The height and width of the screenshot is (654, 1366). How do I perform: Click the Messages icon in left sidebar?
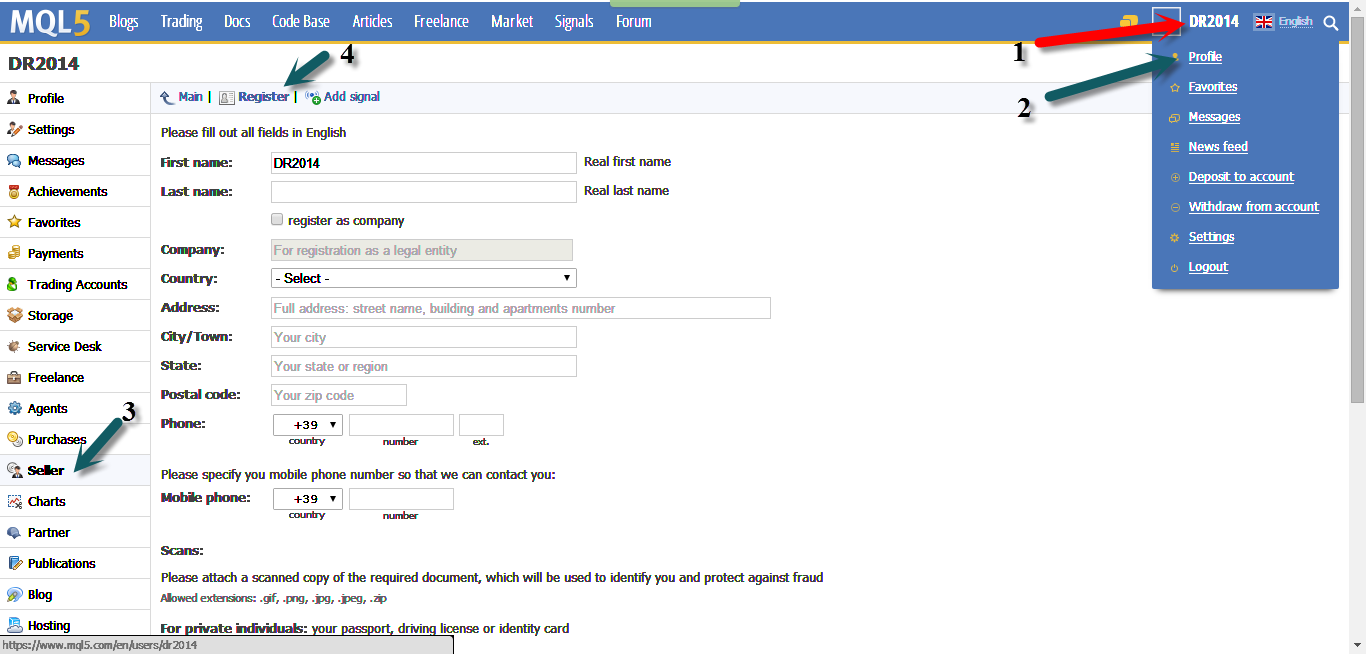tap(14, 160)
